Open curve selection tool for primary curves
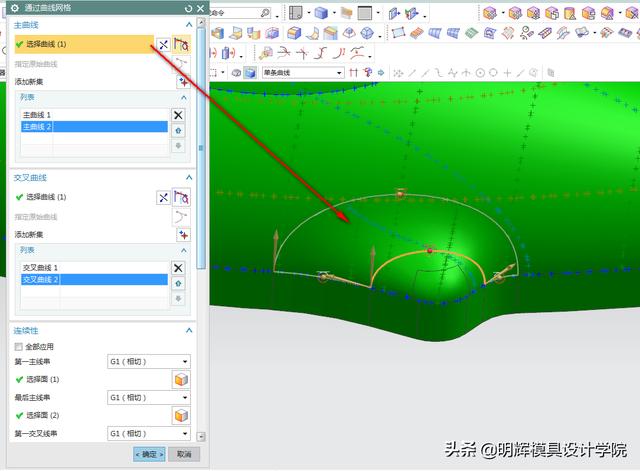Screen dimensions: 640x471 click(181, 44)
